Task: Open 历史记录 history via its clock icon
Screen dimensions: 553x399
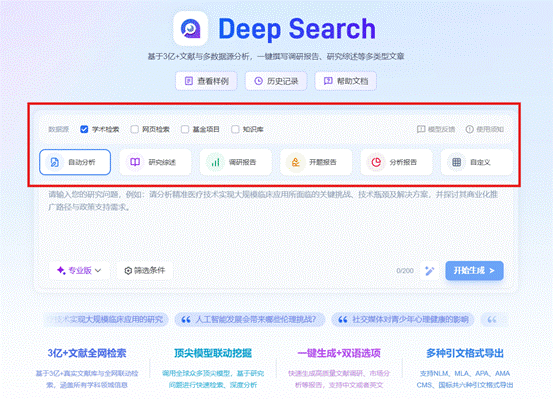Action: pyautogui.click(x=259, y=81)
